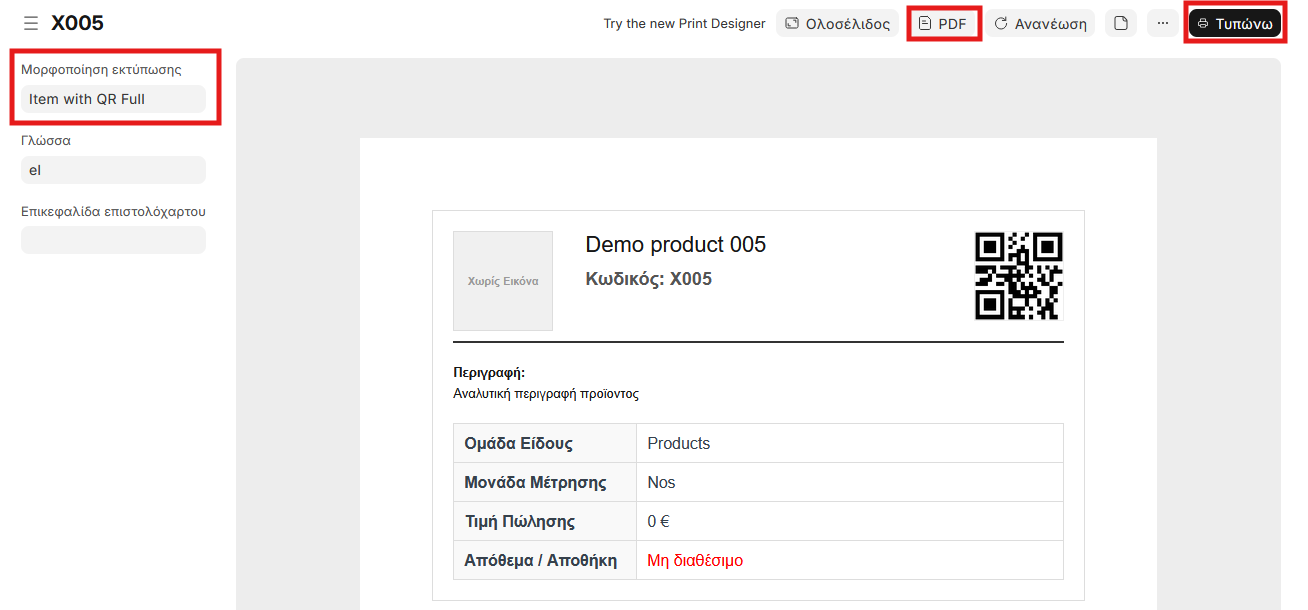
Task: Click the Κωδικός: X005 code text
Action: coord(648,279)
